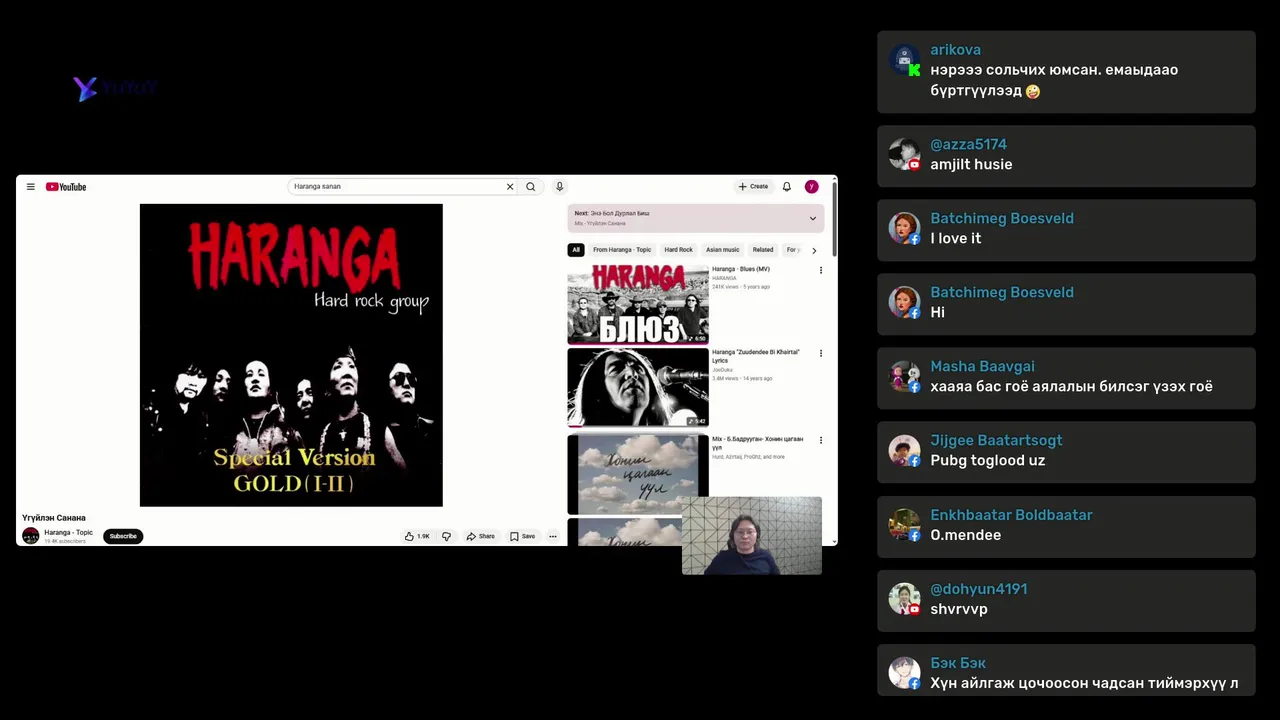Click the Enkhbaatar Boldbaatar commenter avatar
Viewport: 1280px width, 720px height.
pyautogui.click(x=904, y=525)
